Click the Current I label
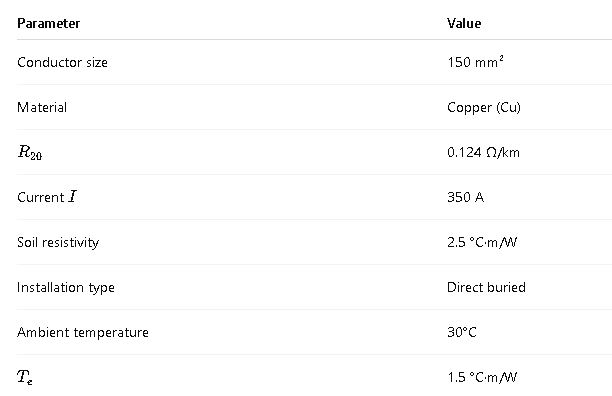 pos(47,197)
